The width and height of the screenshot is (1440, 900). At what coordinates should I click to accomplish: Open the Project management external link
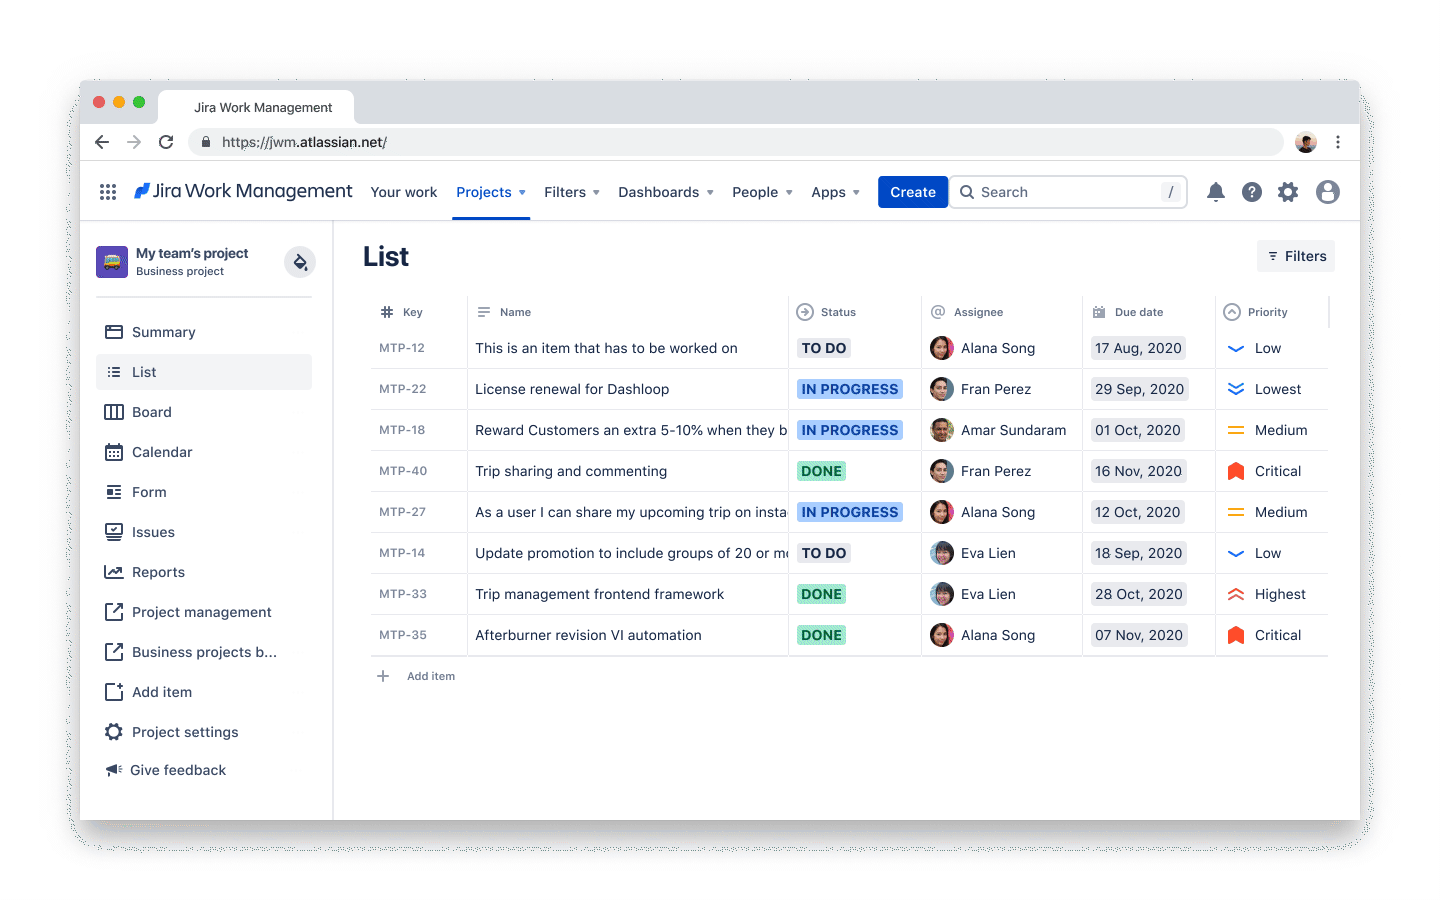click(204, 612)
